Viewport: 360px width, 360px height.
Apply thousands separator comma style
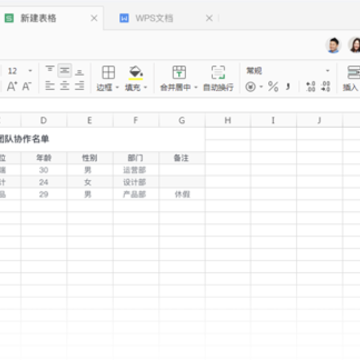pos(288,87)
